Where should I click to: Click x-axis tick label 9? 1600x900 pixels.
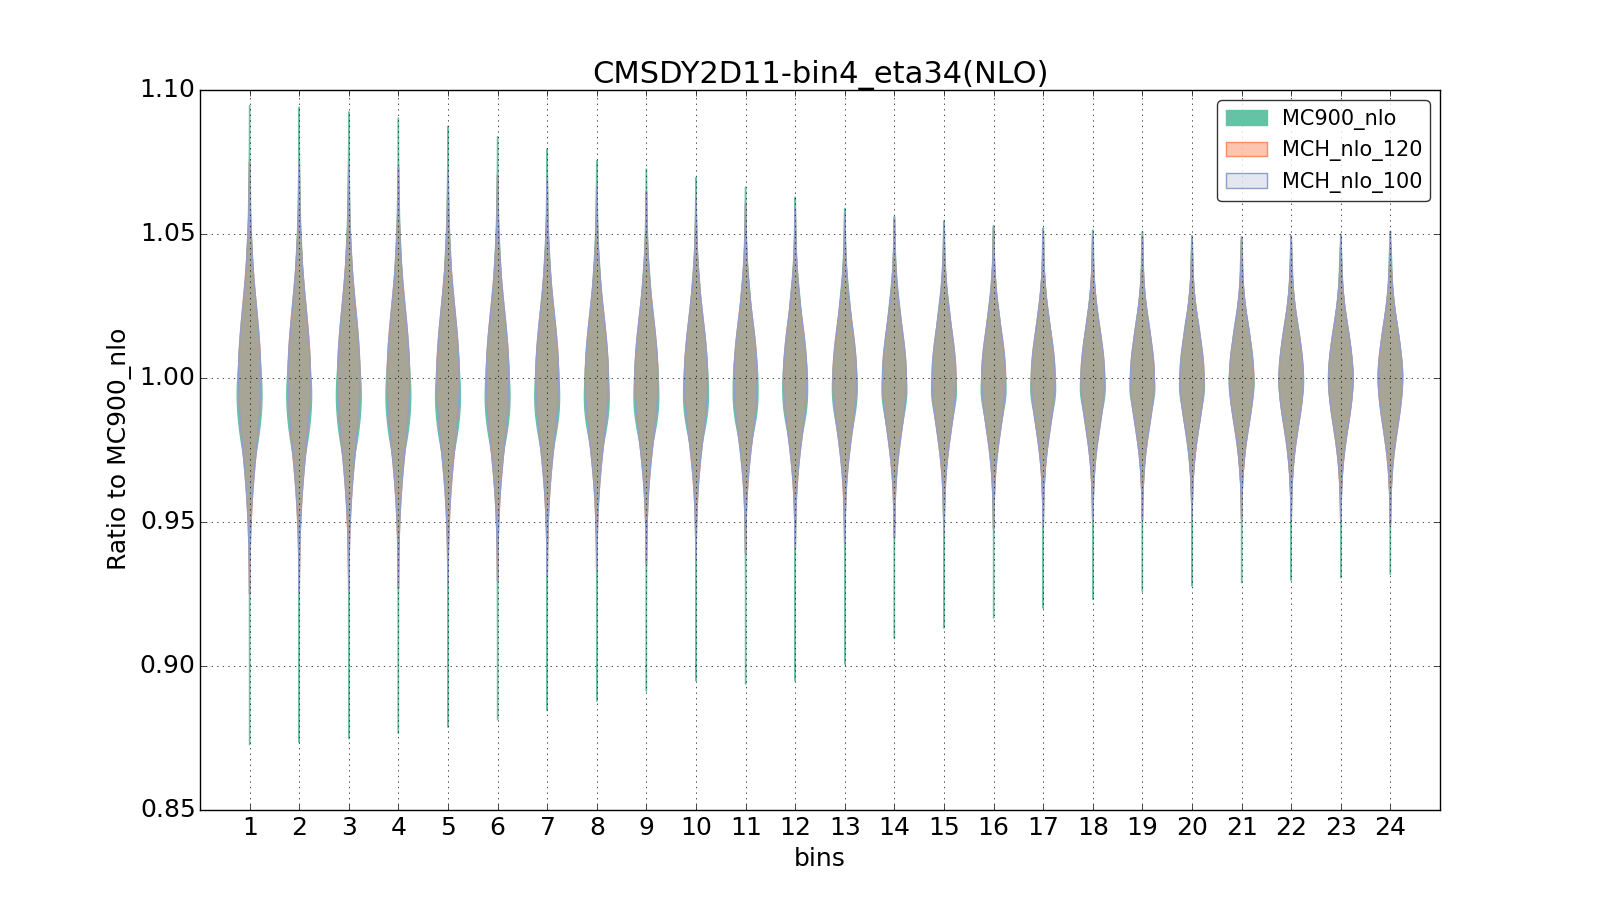[646, 827]
